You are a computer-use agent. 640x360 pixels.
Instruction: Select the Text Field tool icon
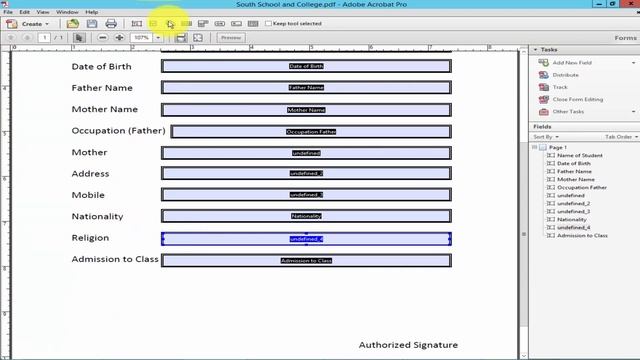click(x=137, y=24)
